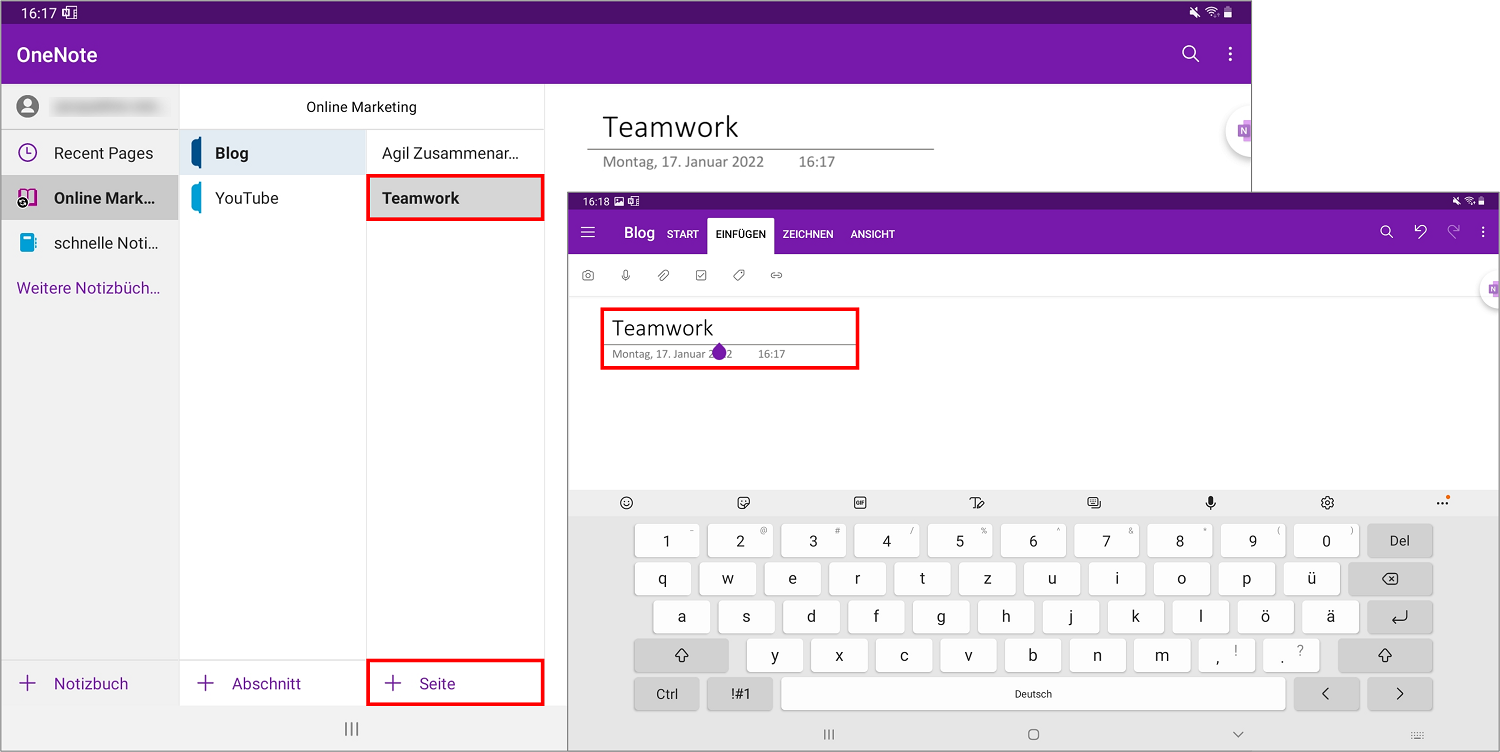Image resolution: width=1500 pixels, height=752 pixels.
Task: Open the emoji picker on the keyboard
Action: coord(627,503)
